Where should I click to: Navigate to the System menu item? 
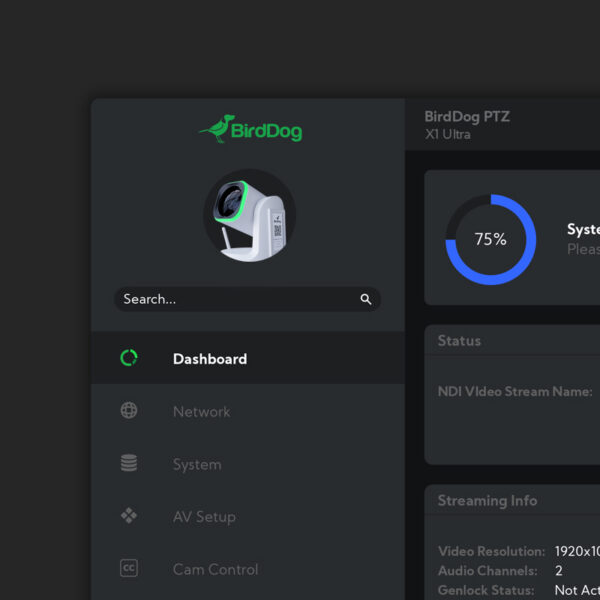coord(197,464)
